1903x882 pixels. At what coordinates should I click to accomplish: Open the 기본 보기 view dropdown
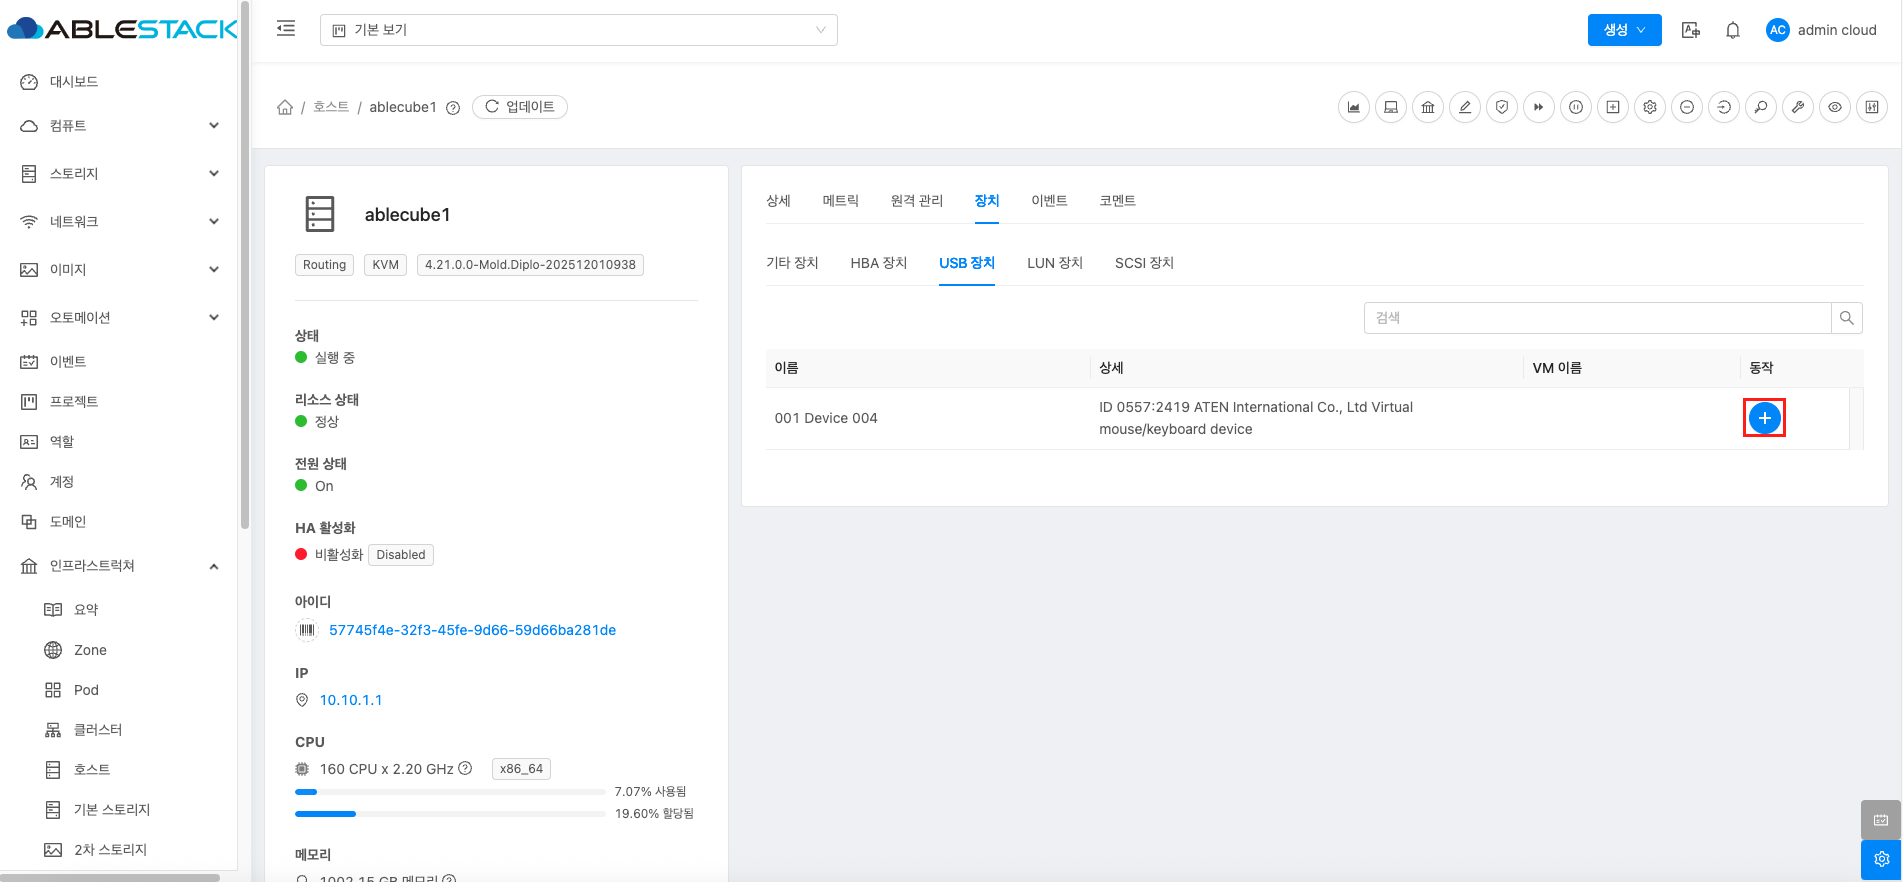[578, 30]
